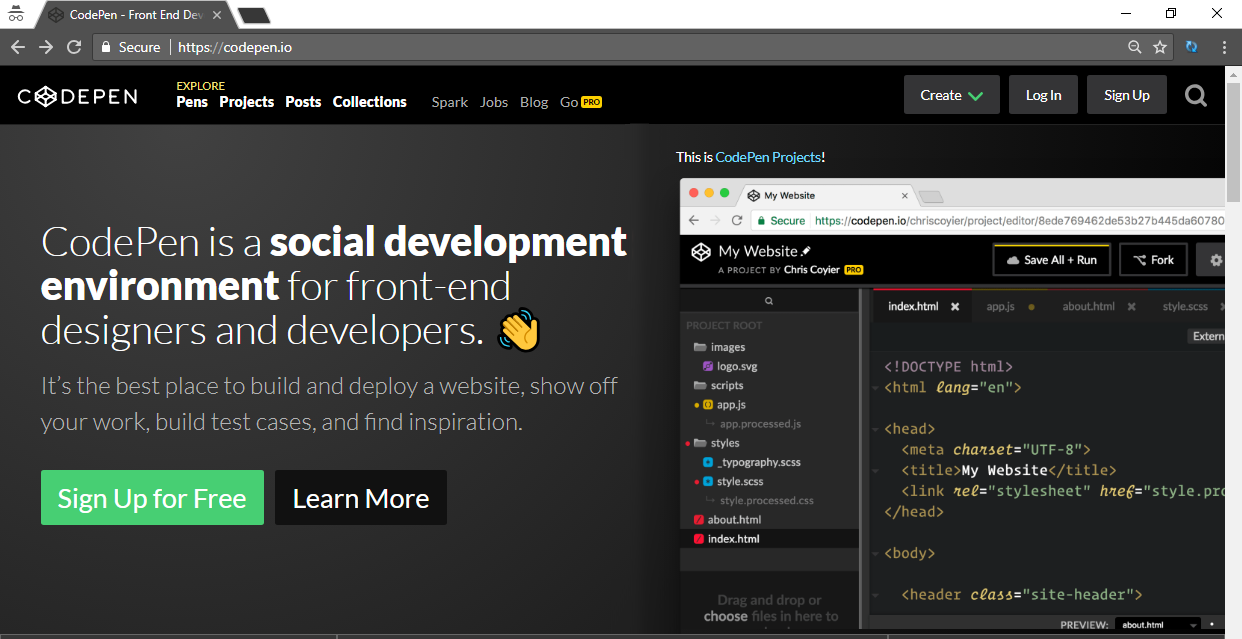1242x639 pixels.
Task: Follow the CodePen Projects link
Action: (768, 157)
